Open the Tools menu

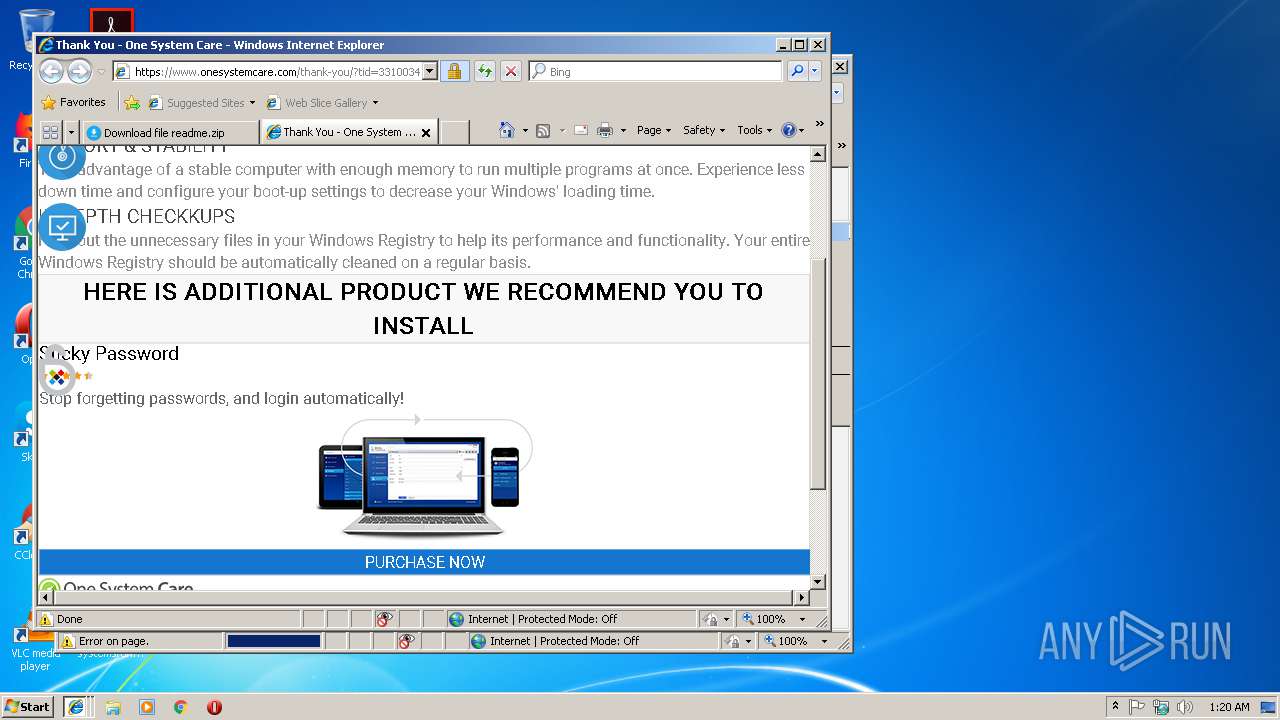coord(755,130)
